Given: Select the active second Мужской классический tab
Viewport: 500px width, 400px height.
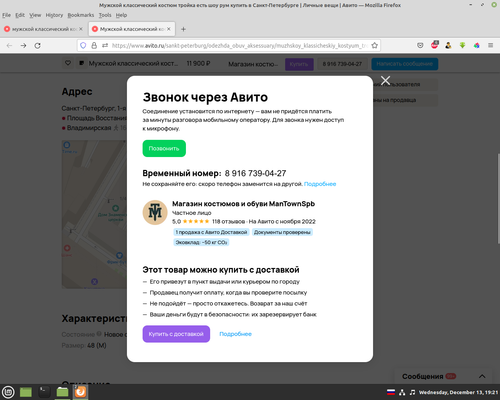Looking at the screenshot, I should (131, 29).
